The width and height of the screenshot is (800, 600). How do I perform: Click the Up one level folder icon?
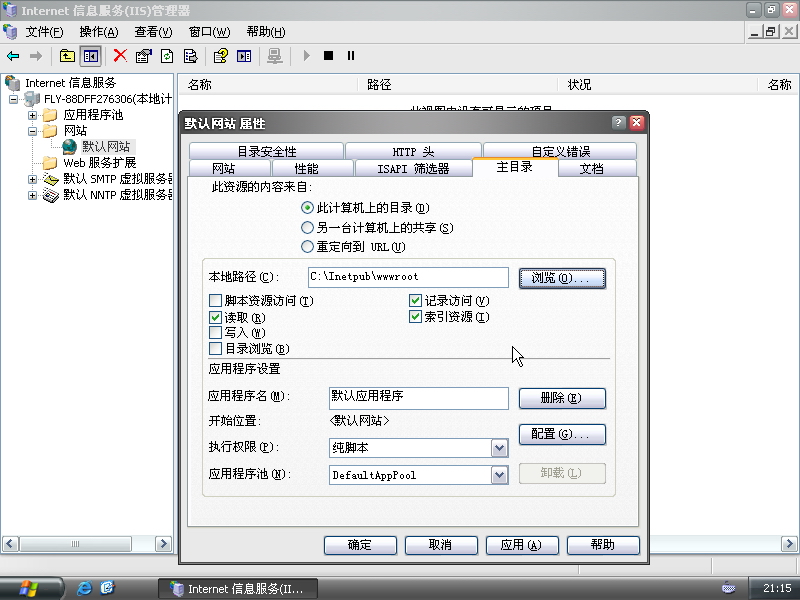[x=67, y=56]
